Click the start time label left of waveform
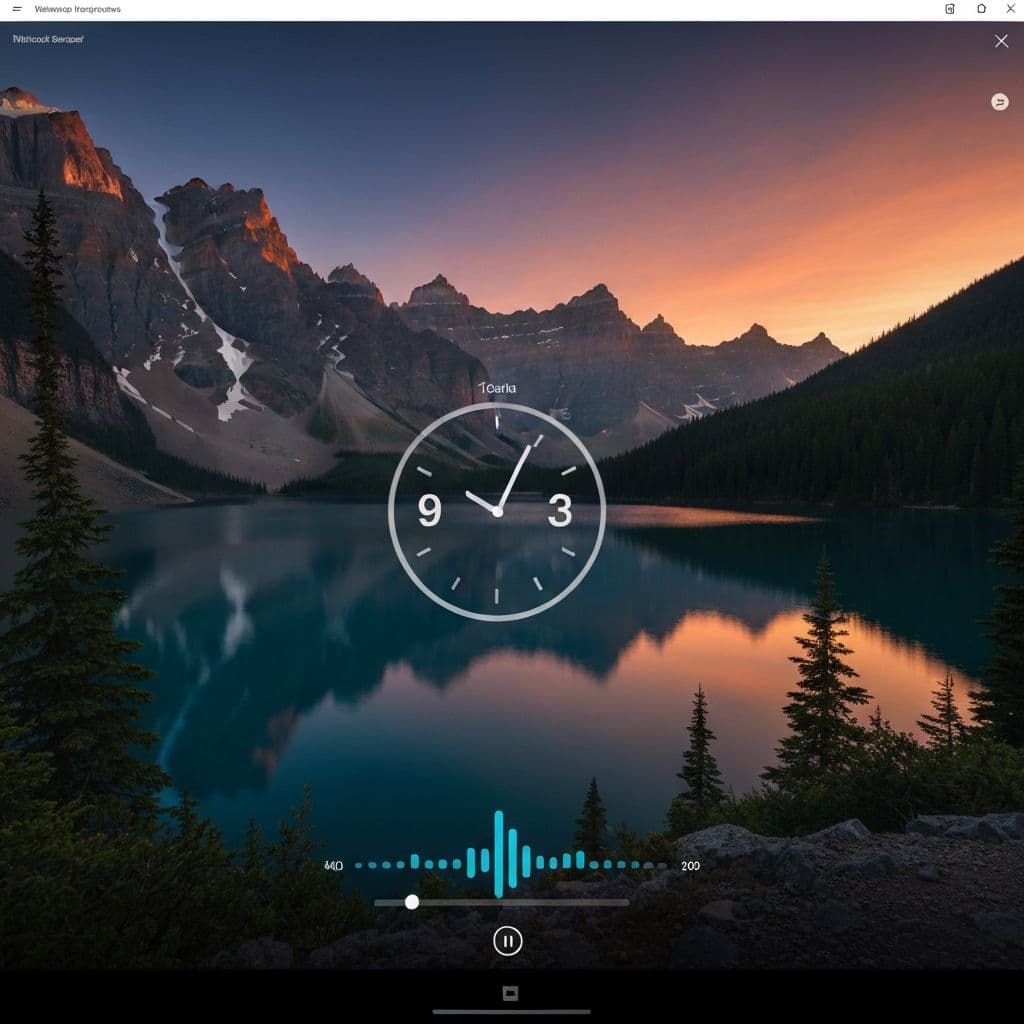Screen dimensions: 1024x1024 (334, 866)
